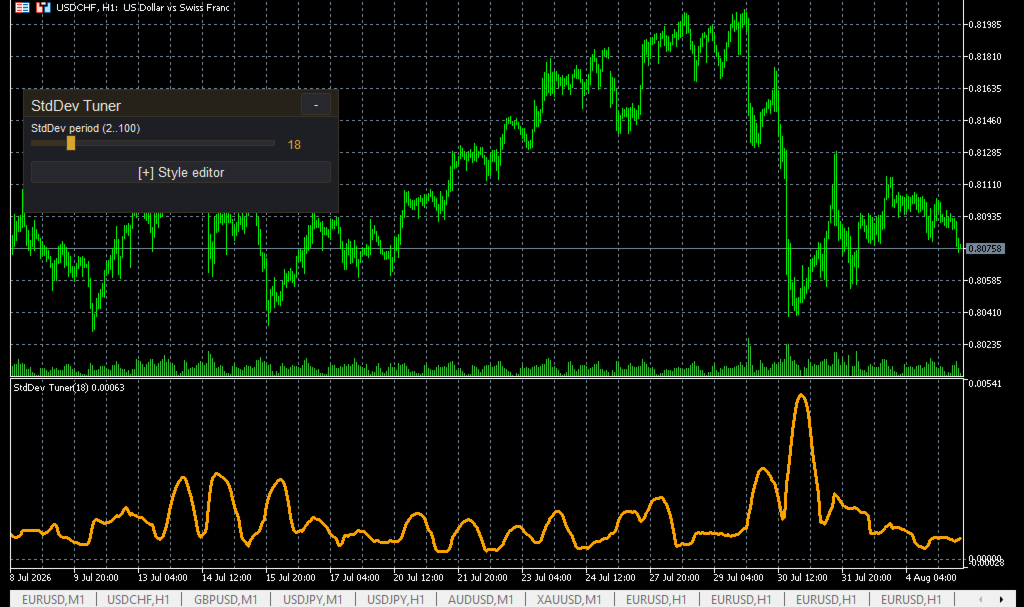
Task: Collapse the StdDev Tuner panel with the minus button
Action: click(x=315, y=105)
